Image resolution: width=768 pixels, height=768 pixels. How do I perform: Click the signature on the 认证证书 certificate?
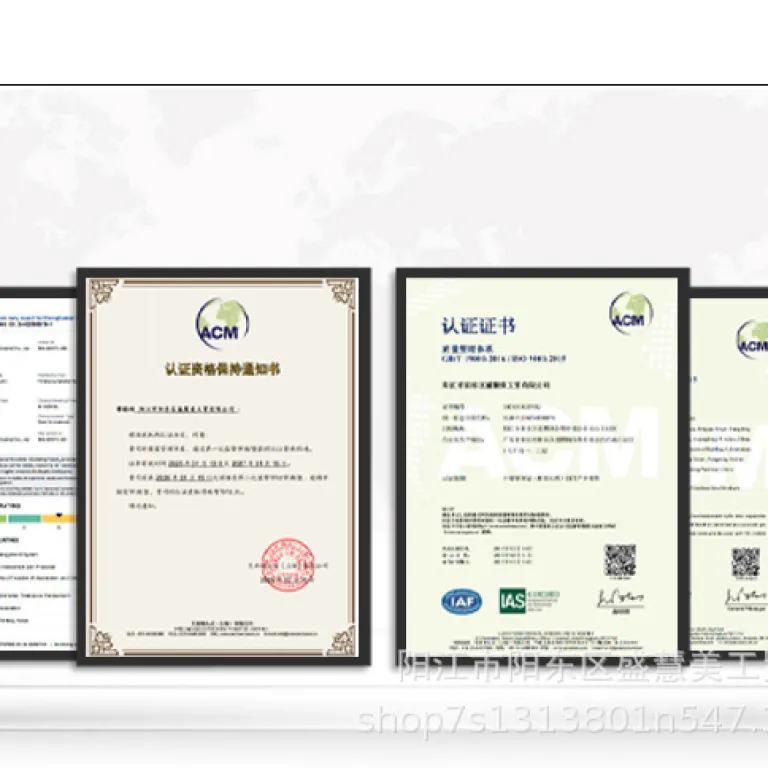[620, 599]
